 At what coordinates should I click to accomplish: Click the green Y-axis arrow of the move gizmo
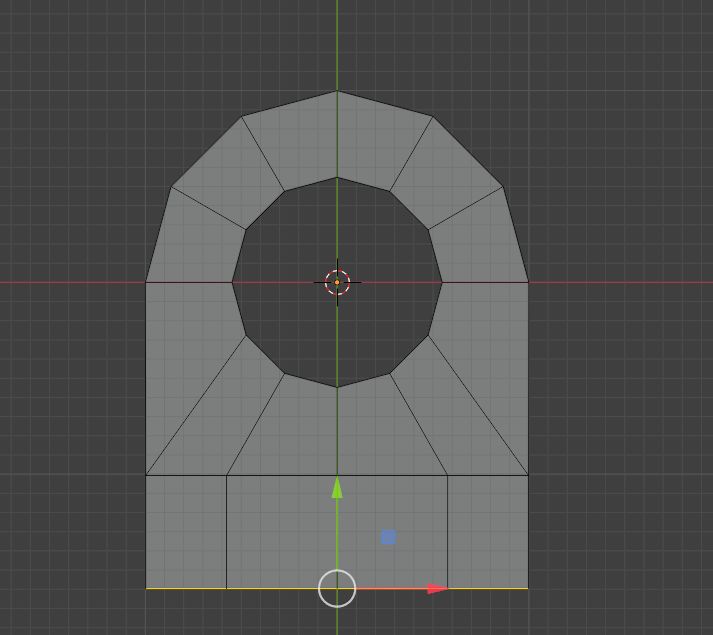point(337,488)
